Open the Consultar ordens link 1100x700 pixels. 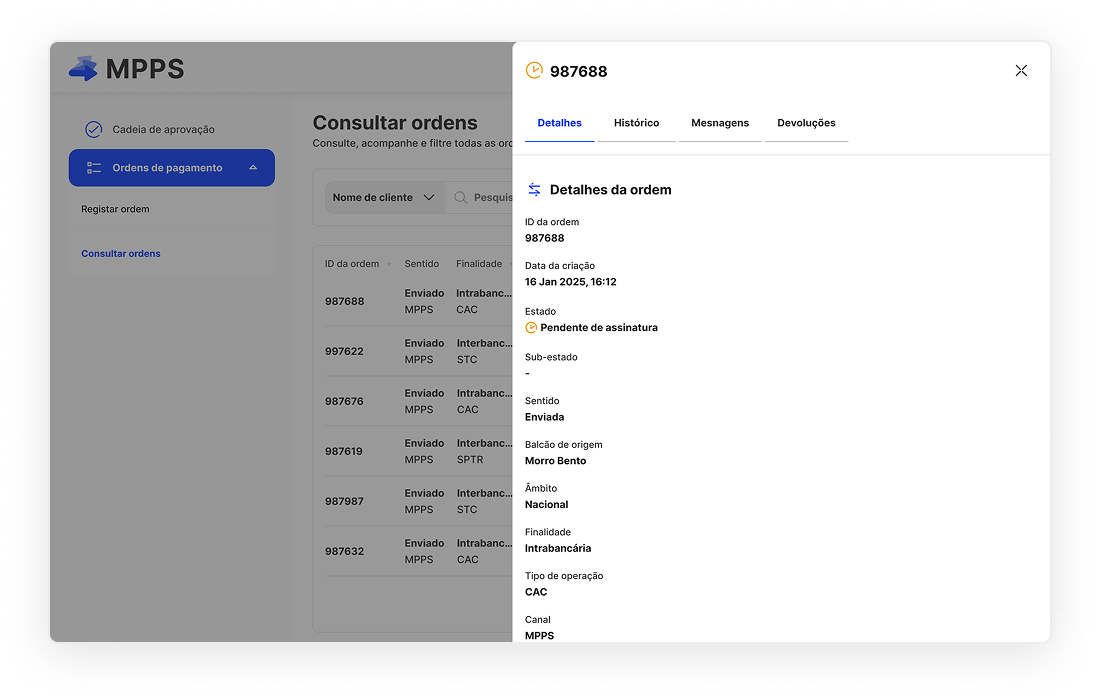pos(121,254)
